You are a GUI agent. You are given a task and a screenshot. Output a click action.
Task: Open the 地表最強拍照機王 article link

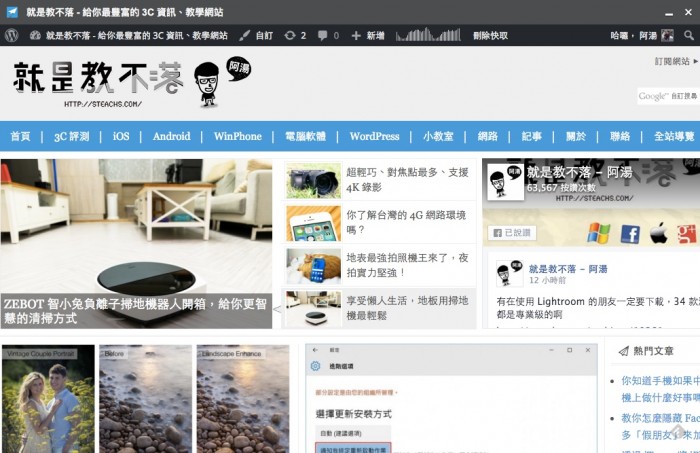pyautogui.click(x=407, y=265)
